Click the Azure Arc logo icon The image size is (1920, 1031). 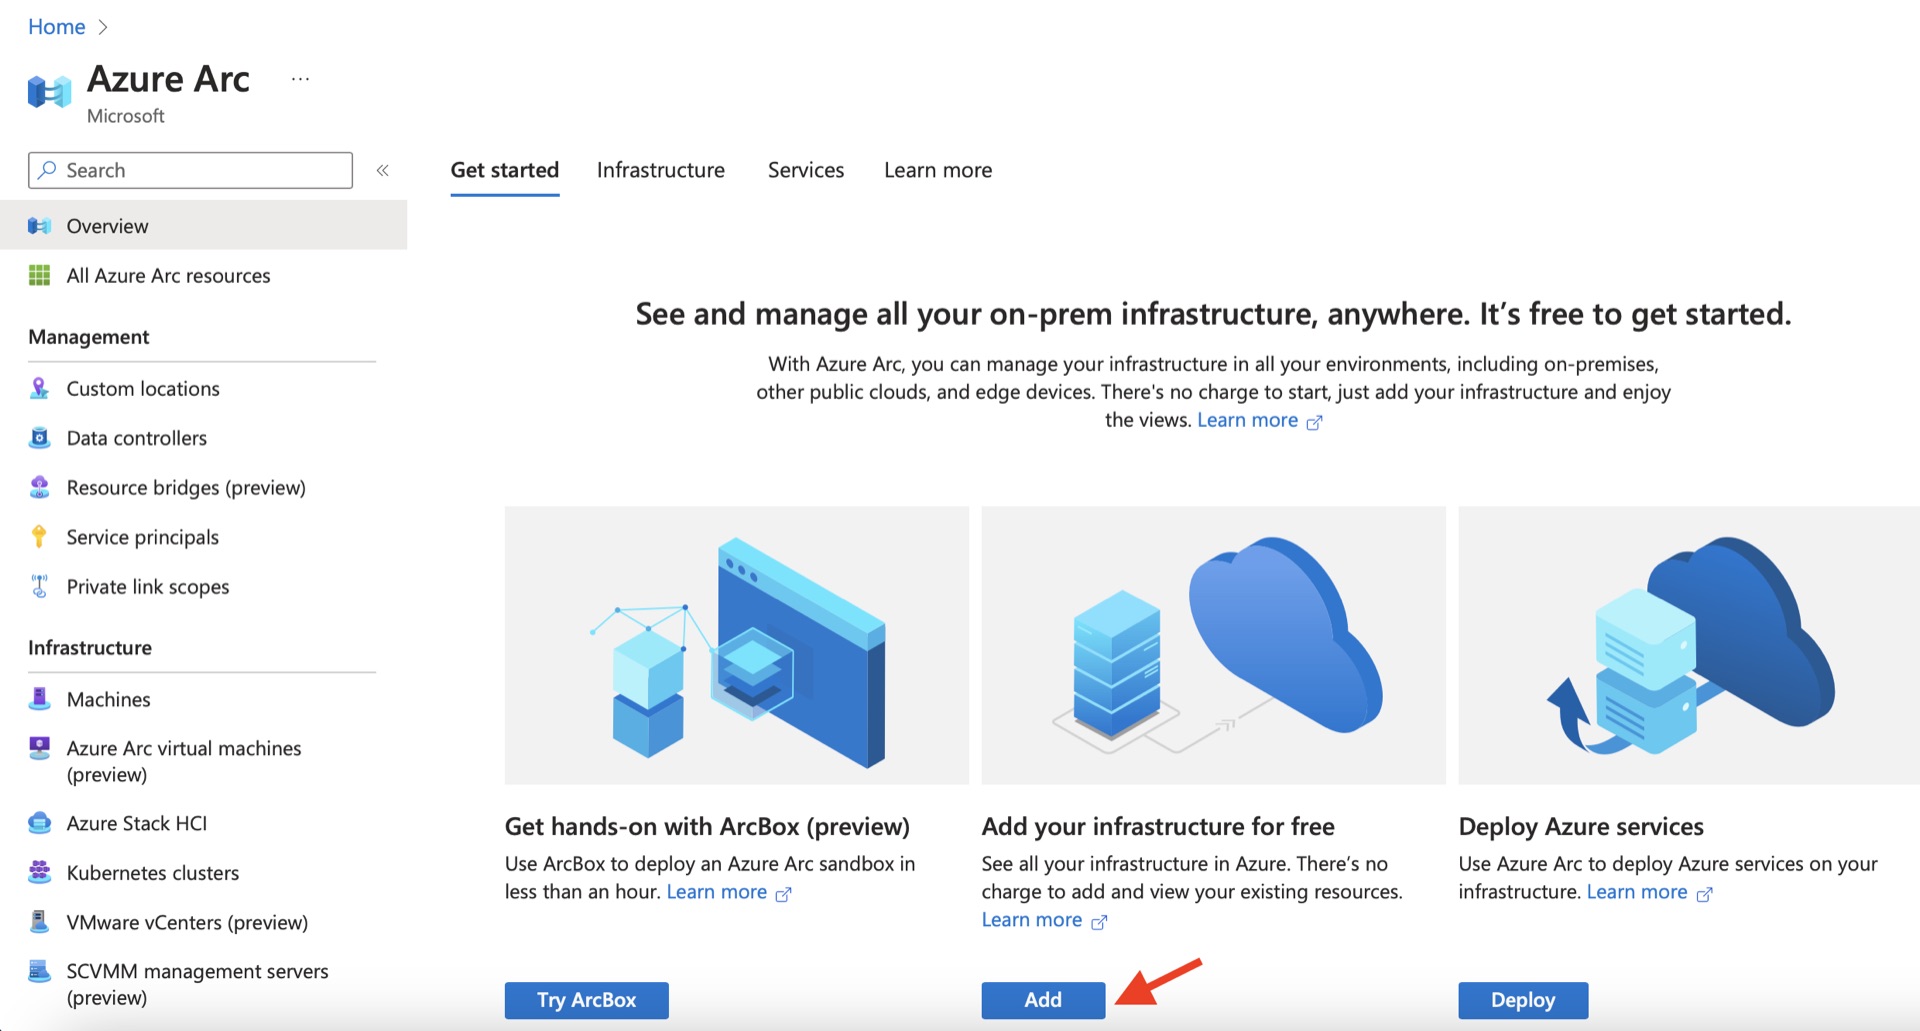coord(47,92)
